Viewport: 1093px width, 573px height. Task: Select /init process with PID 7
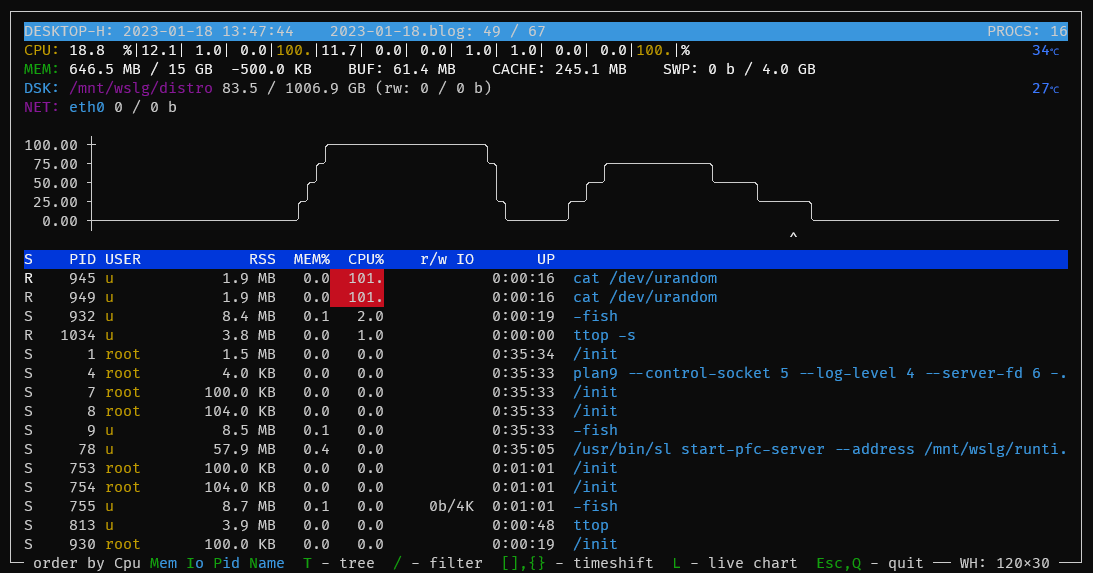(546, 392)
